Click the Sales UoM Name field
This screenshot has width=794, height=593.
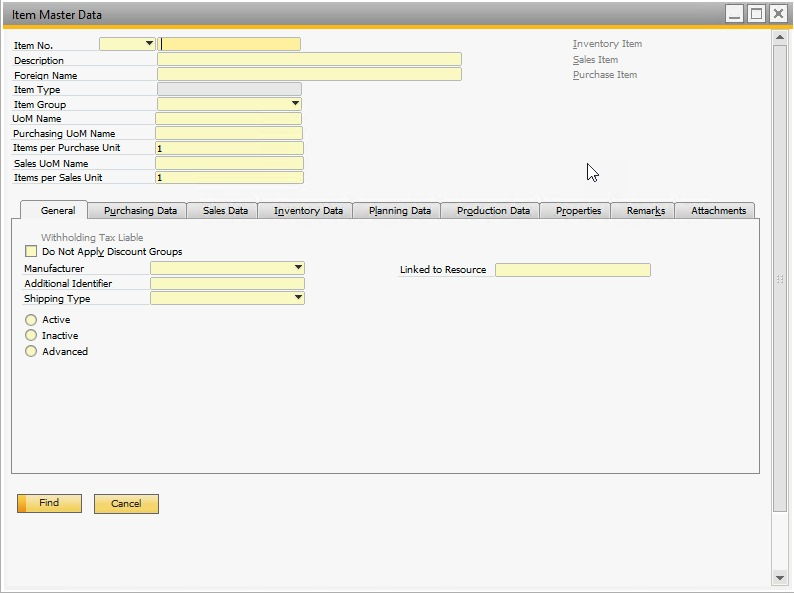point(229,163)
